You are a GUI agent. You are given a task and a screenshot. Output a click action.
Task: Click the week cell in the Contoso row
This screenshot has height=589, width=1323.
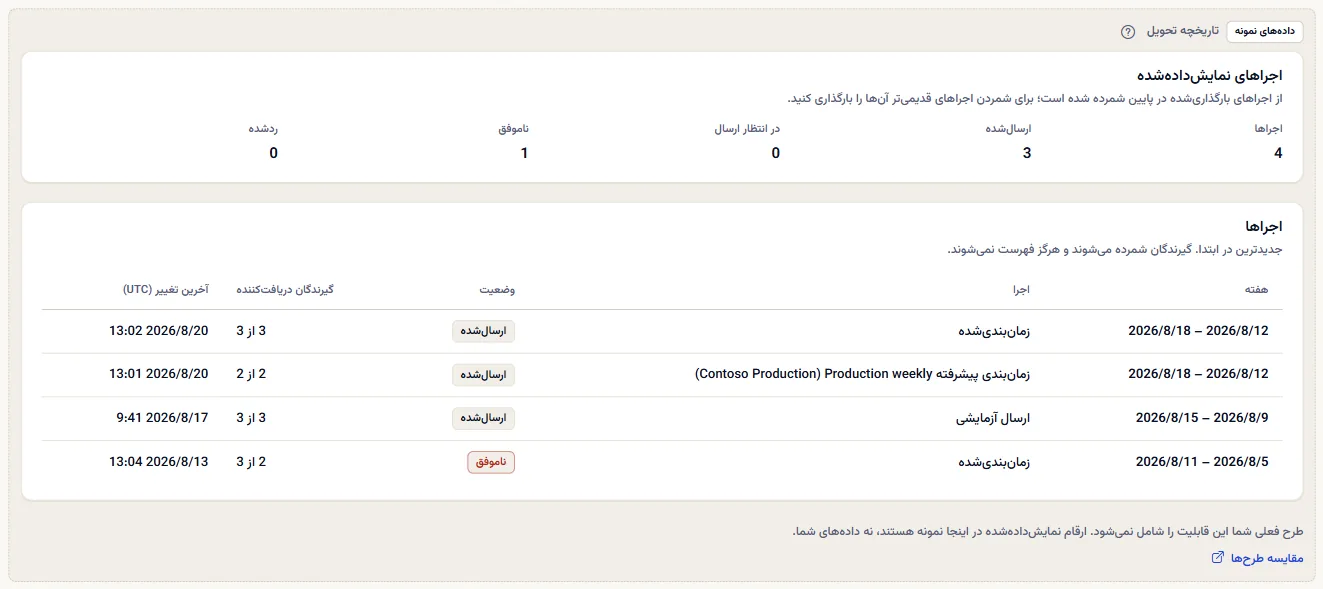[1198, 374]
